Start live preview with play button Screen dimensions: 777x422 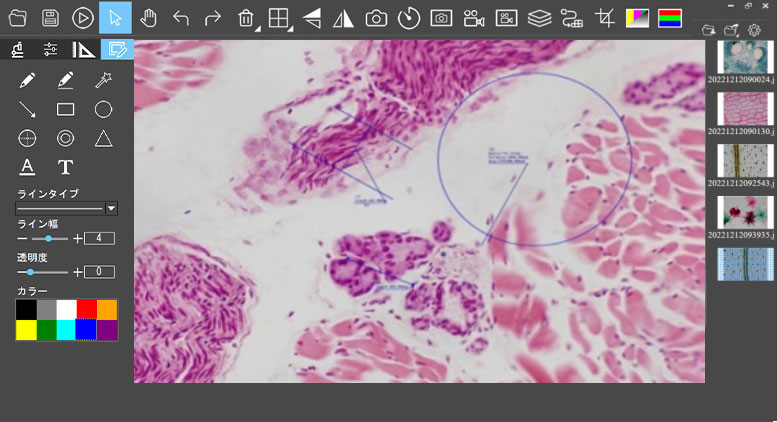click(83, 18)
